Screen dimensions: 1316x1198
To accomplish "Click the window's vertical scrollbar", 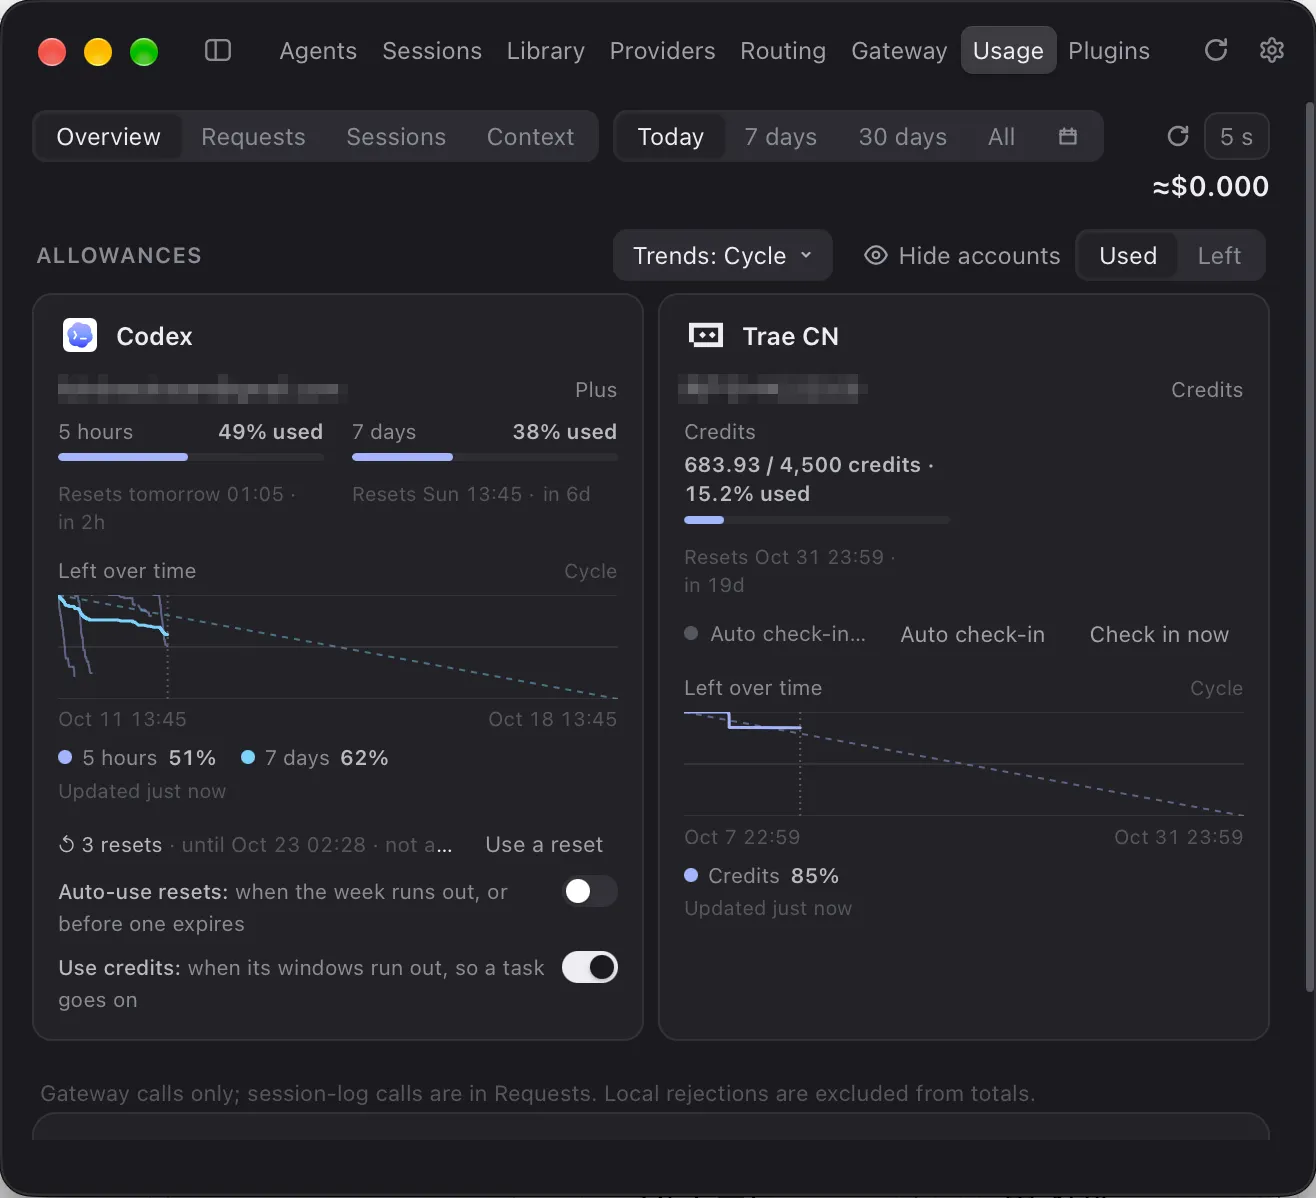I will [1309, 545].
